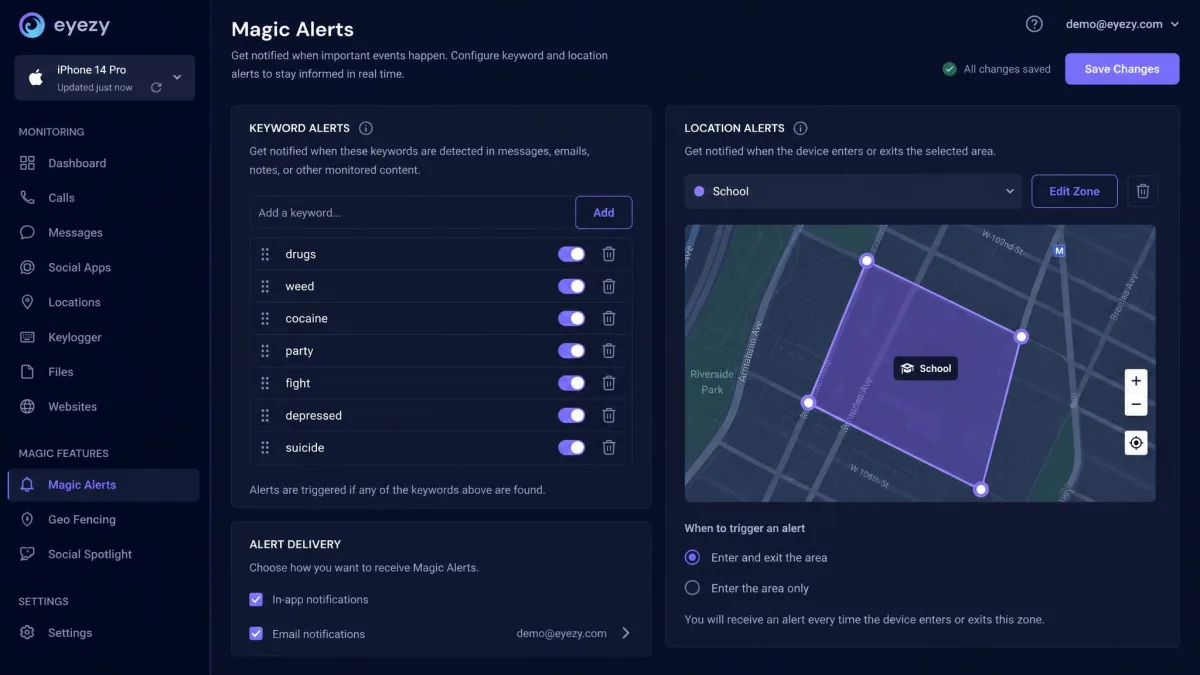Toggle the "suicide" keyword alert

[x=571, y=447]
